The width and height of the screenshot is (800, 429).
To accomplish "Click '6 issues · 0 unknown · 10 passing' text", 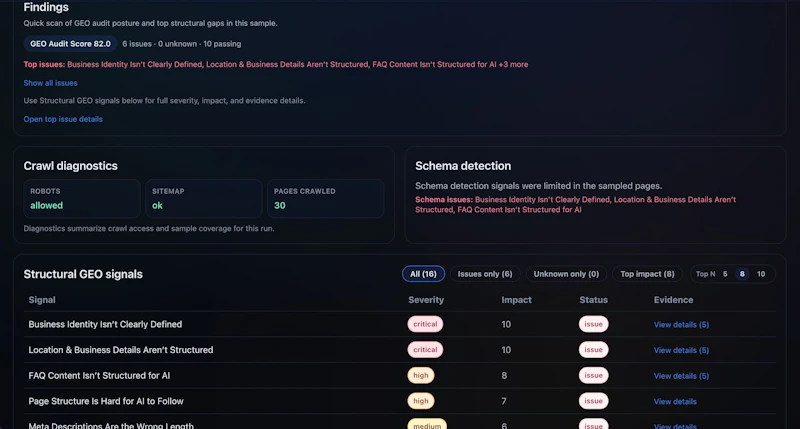I will [182, 44].
